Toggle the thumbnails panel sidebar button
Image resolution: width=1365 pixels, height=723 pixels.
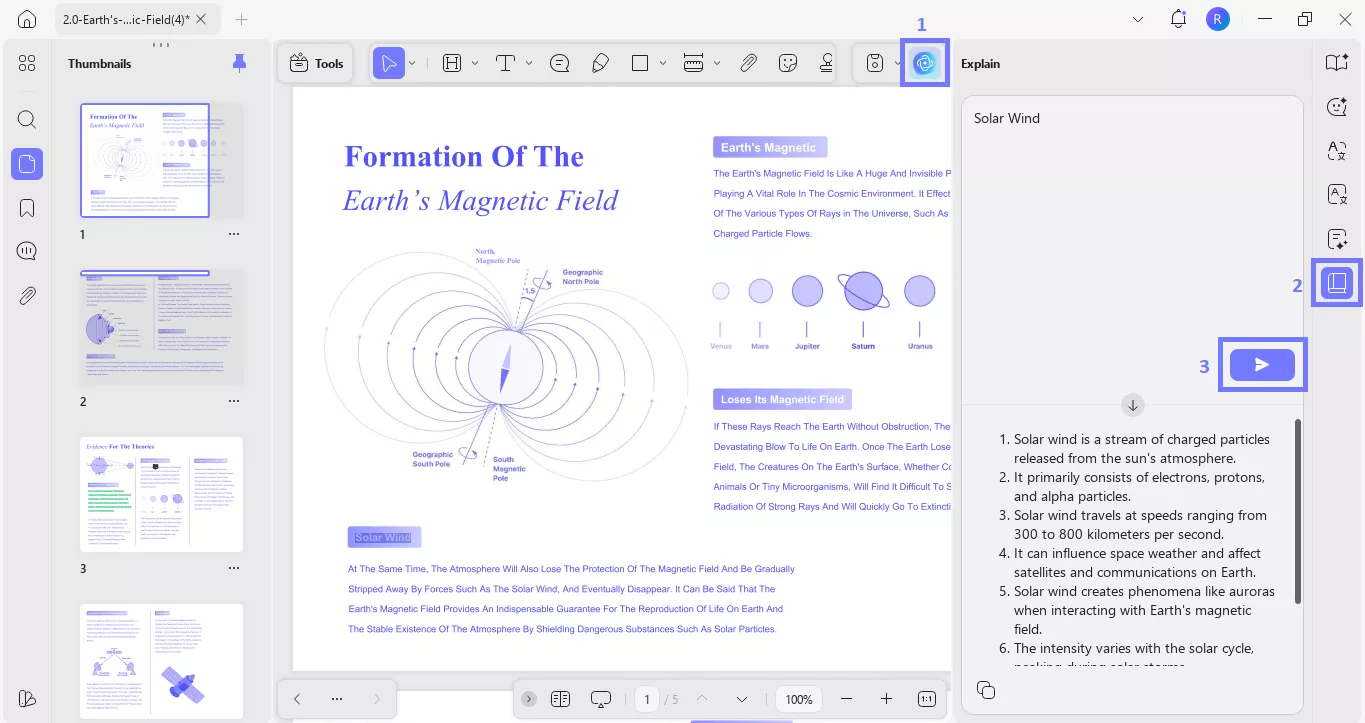click(27, 164)
